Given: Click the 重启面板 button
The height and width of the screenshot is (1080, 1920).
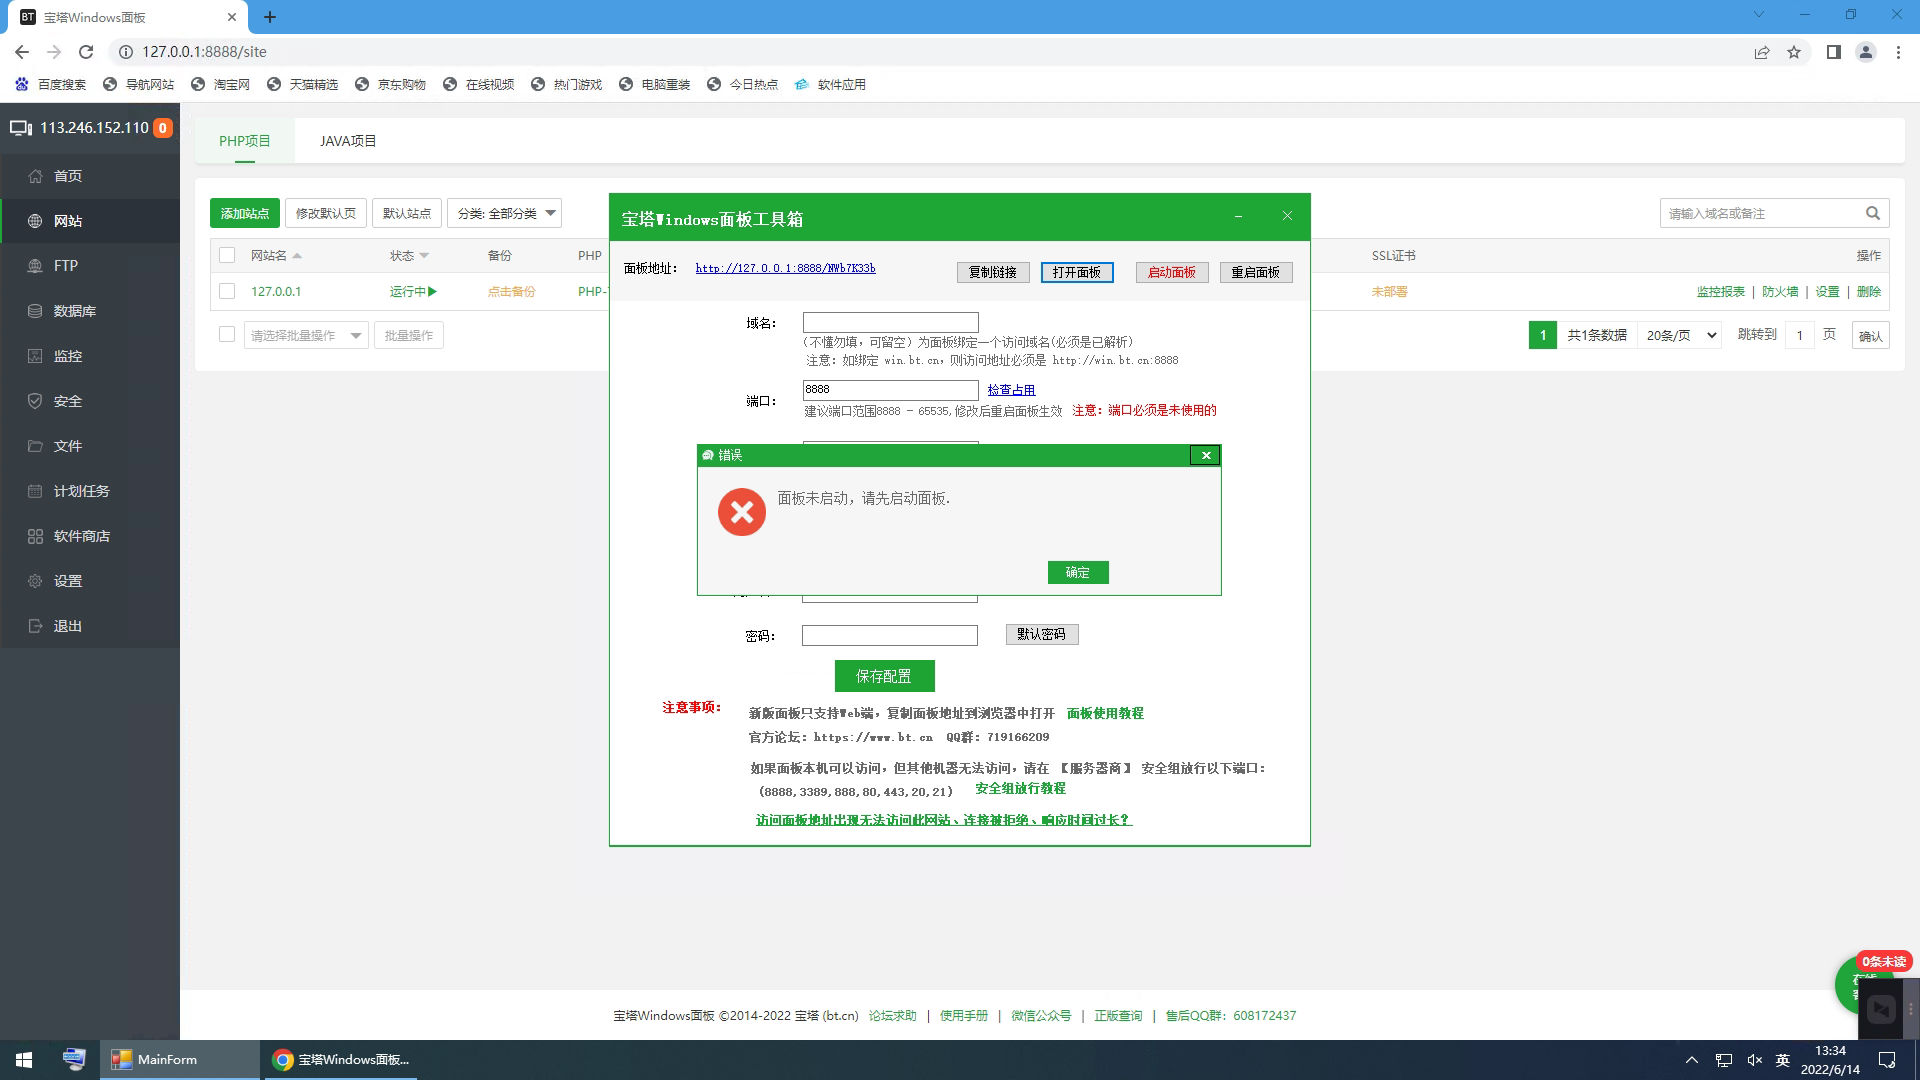Looking at the screenshot, I should coord(1256,272).
